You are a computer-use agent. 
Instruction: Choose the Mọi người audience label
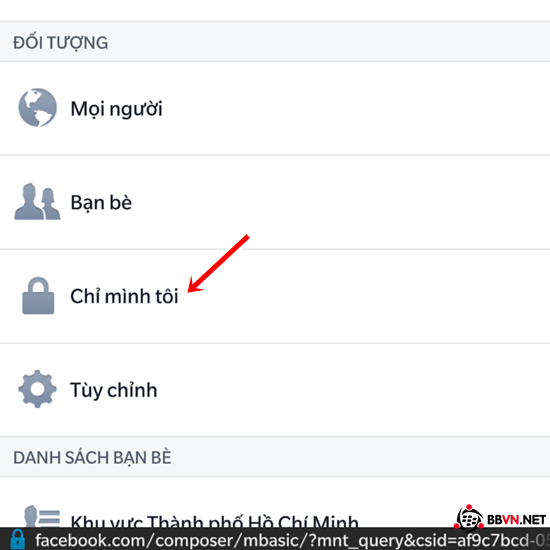pyautogui.click(x=116, y=109)
